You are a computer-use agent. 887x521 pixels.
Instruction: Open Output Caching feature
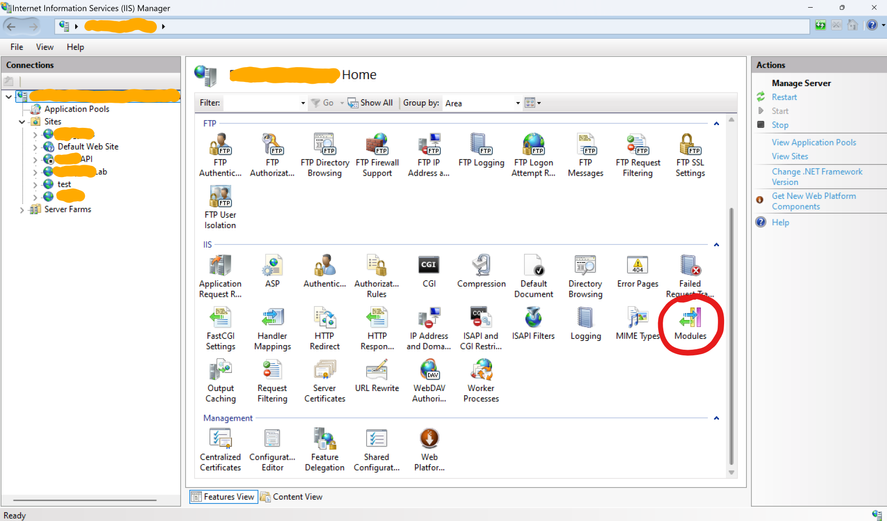[220, 381]
